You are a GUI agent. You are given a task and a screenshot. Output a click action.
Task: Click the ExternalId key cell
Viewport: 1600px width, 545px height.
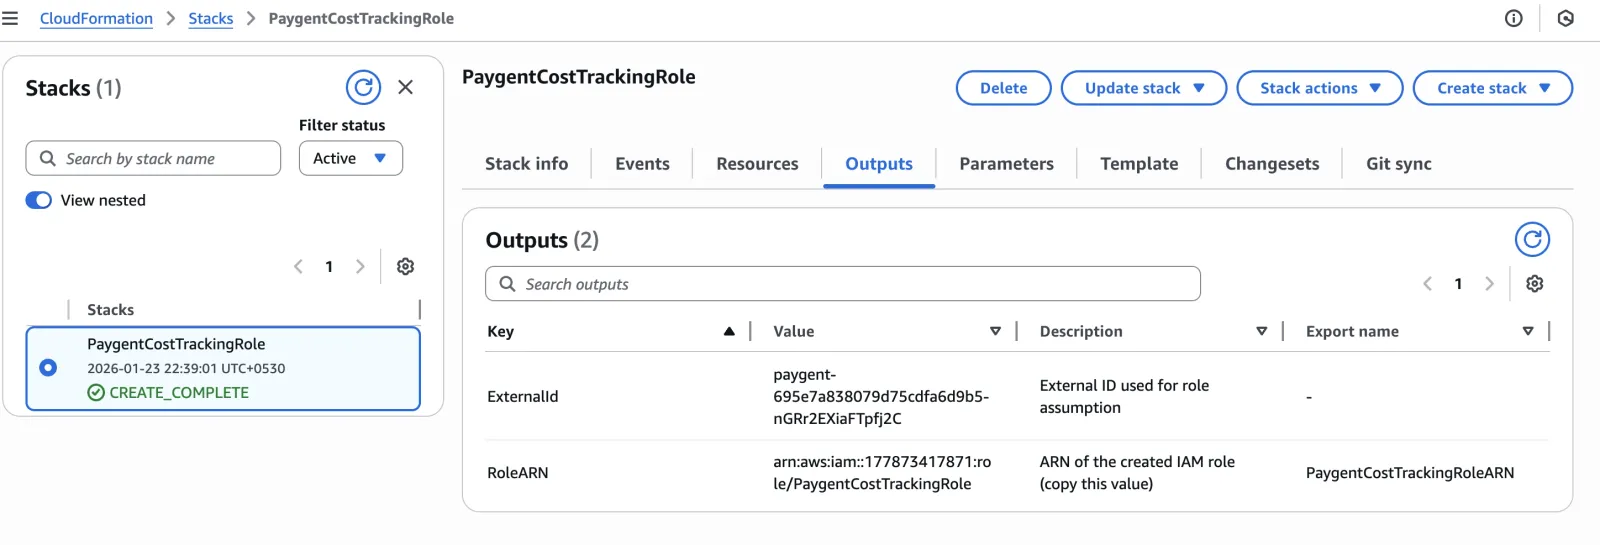[x=522, y=397]
